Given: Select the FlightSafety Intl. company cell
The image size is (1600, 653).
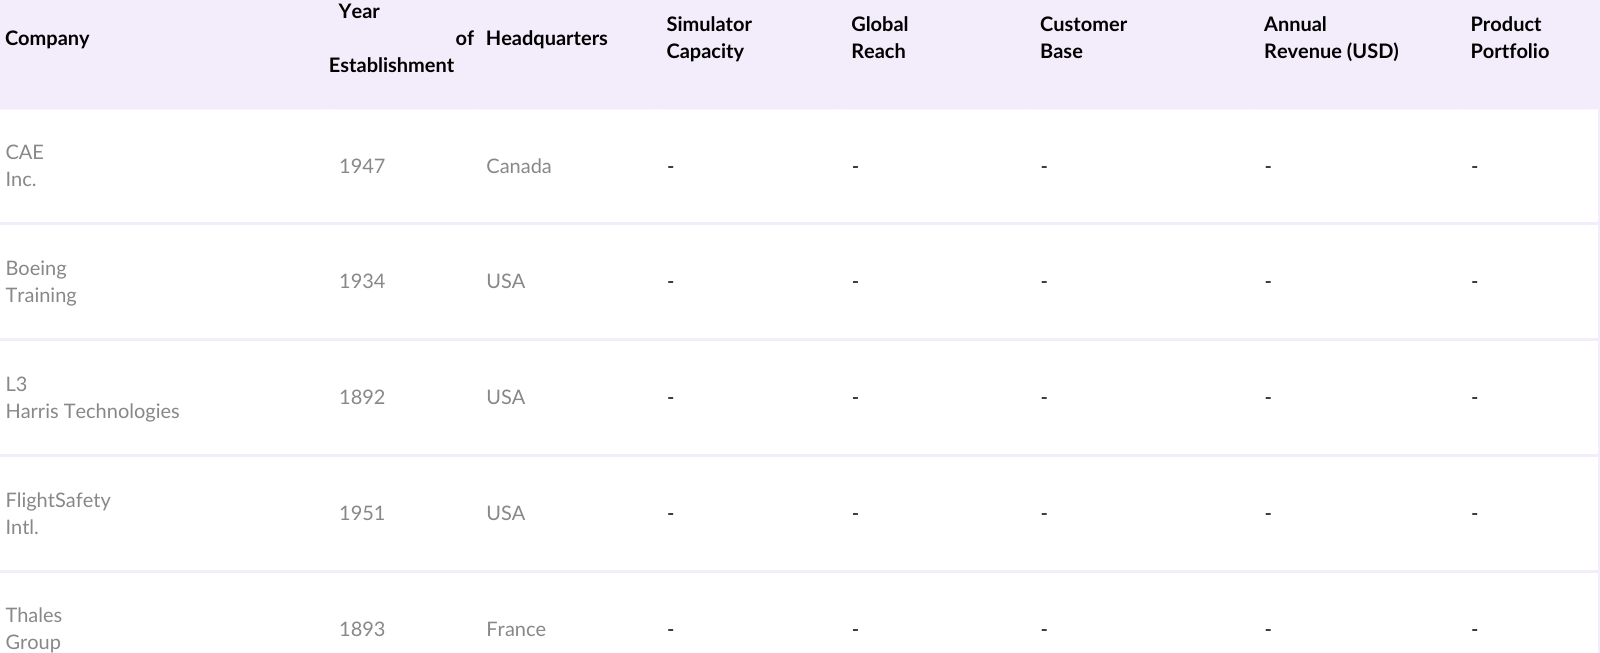Looking at the screenshot, I should 58,513.
